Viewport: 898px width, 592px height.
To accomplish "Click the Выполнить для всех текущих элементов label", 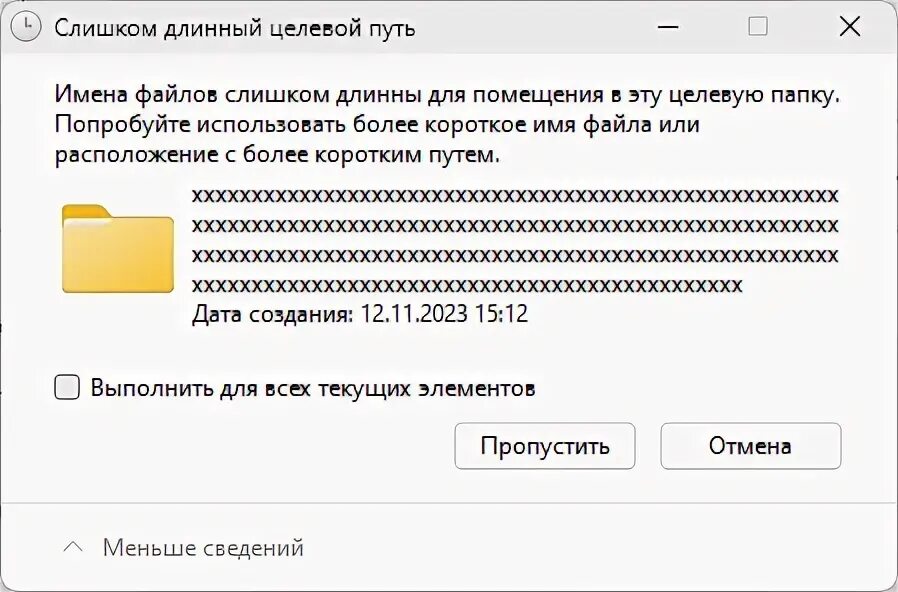I will 312,388.
